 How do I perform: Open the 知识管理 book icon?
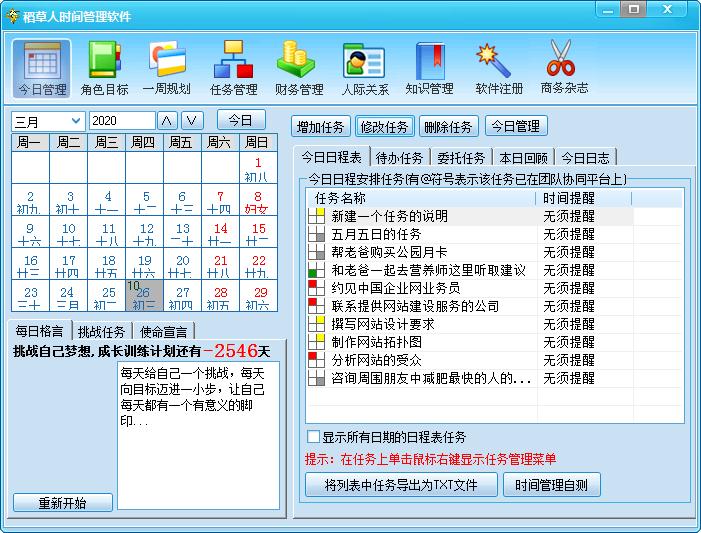(429, 68)
